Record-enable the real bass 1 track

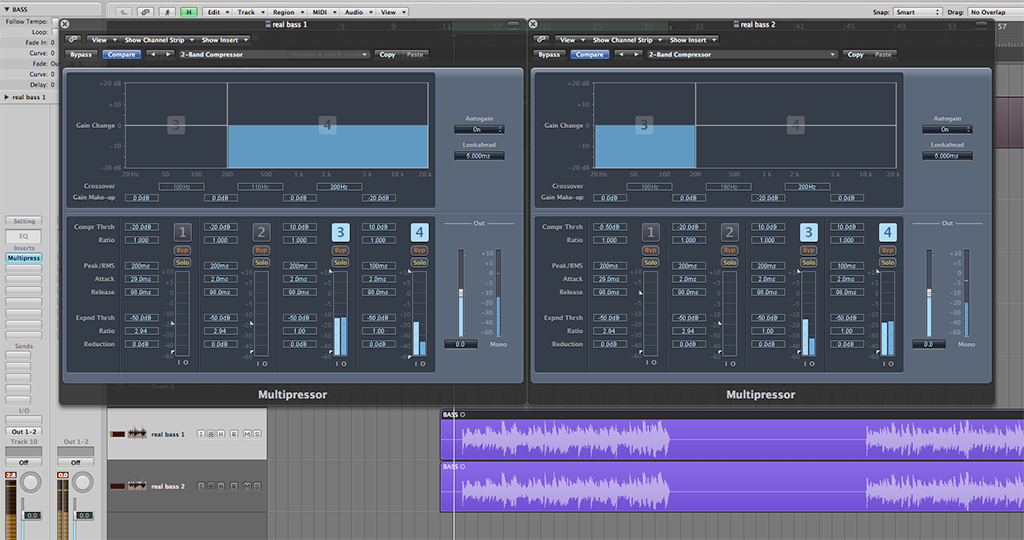(x=234, y=434)
